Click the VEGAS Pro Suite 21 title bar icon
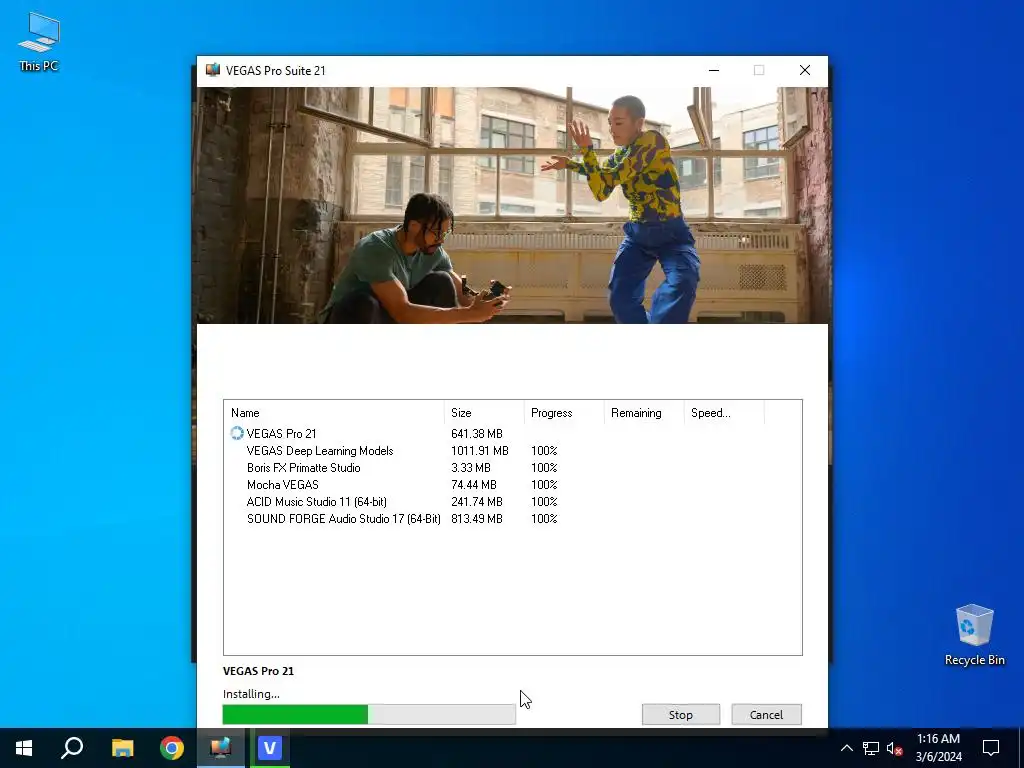This screenshot has height=768, width=1024. (x=212, y=70)
